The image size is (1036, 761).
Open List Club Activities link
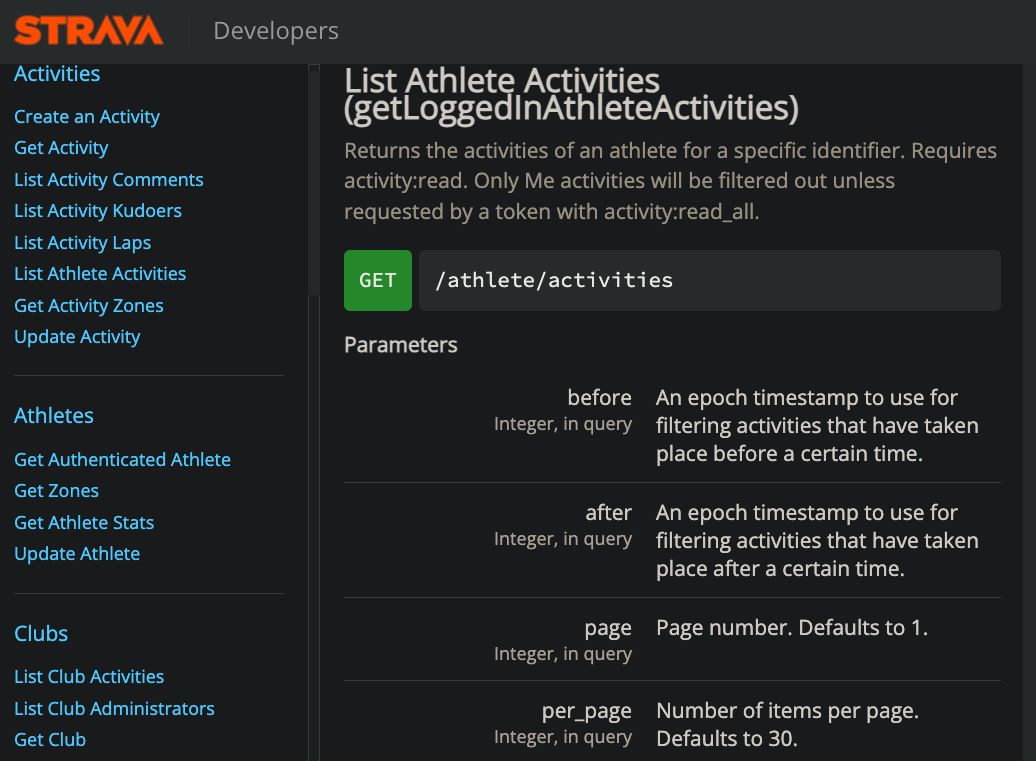[x=89, y=677]
